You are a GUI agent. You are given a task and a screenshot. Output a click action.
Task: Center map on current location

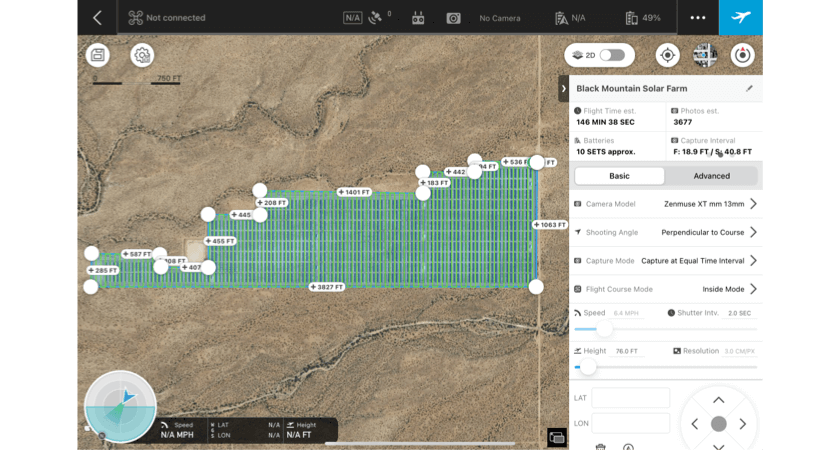click(x=668, y=55)
